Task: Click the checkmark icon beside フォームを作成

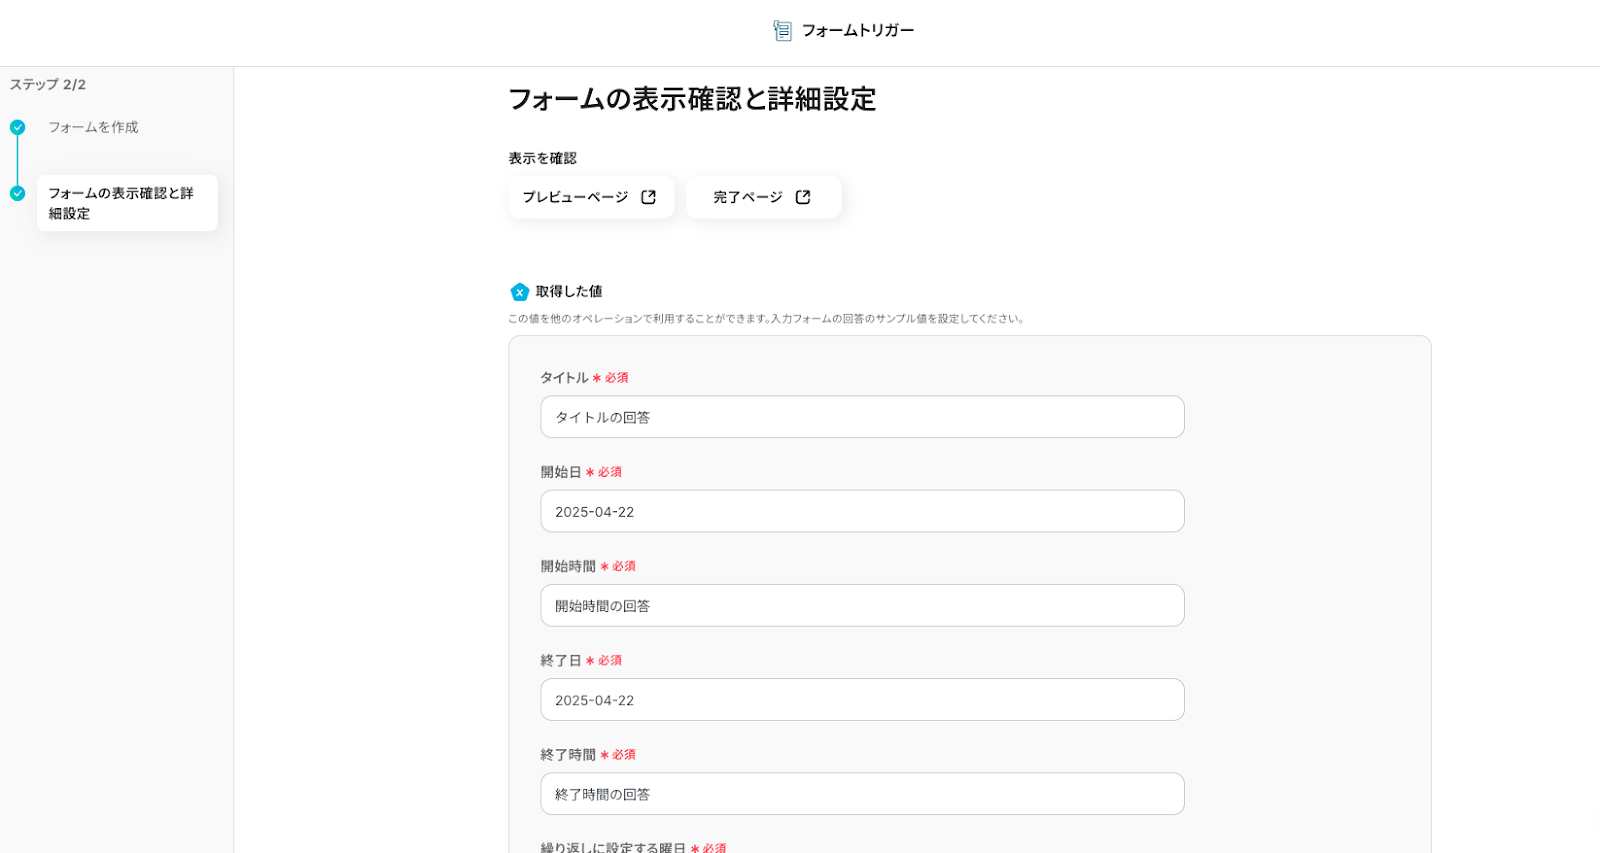Action: [x=18, y=127]
